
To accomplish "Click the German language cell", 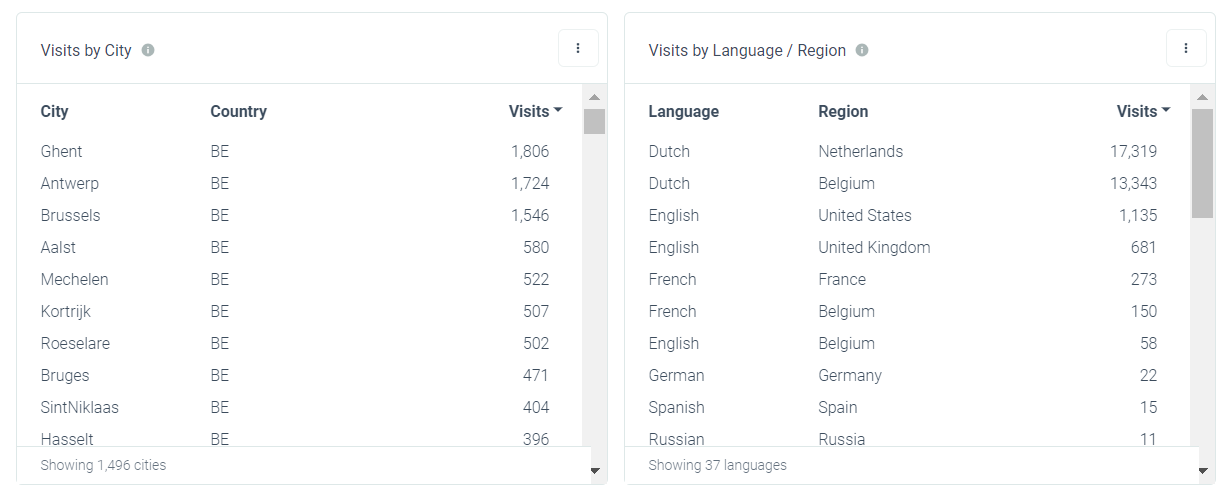I will click(676, 375).
